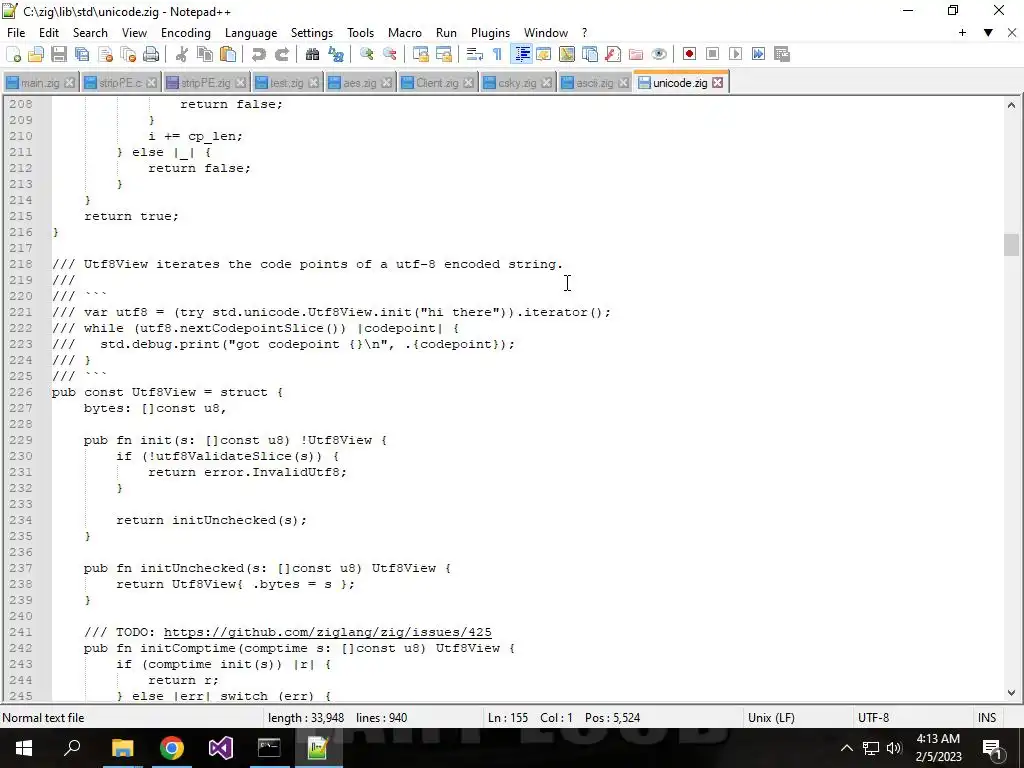
Task: Open Chrome from the taskbar
Action: click(x=172, y=748)
